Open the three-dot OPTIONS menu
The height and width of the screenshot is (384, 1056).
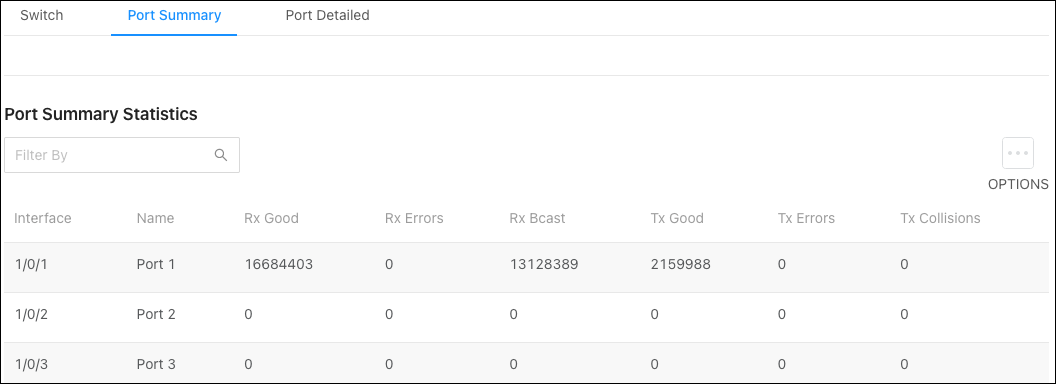pyautogui.click(x=1018, y=154)
